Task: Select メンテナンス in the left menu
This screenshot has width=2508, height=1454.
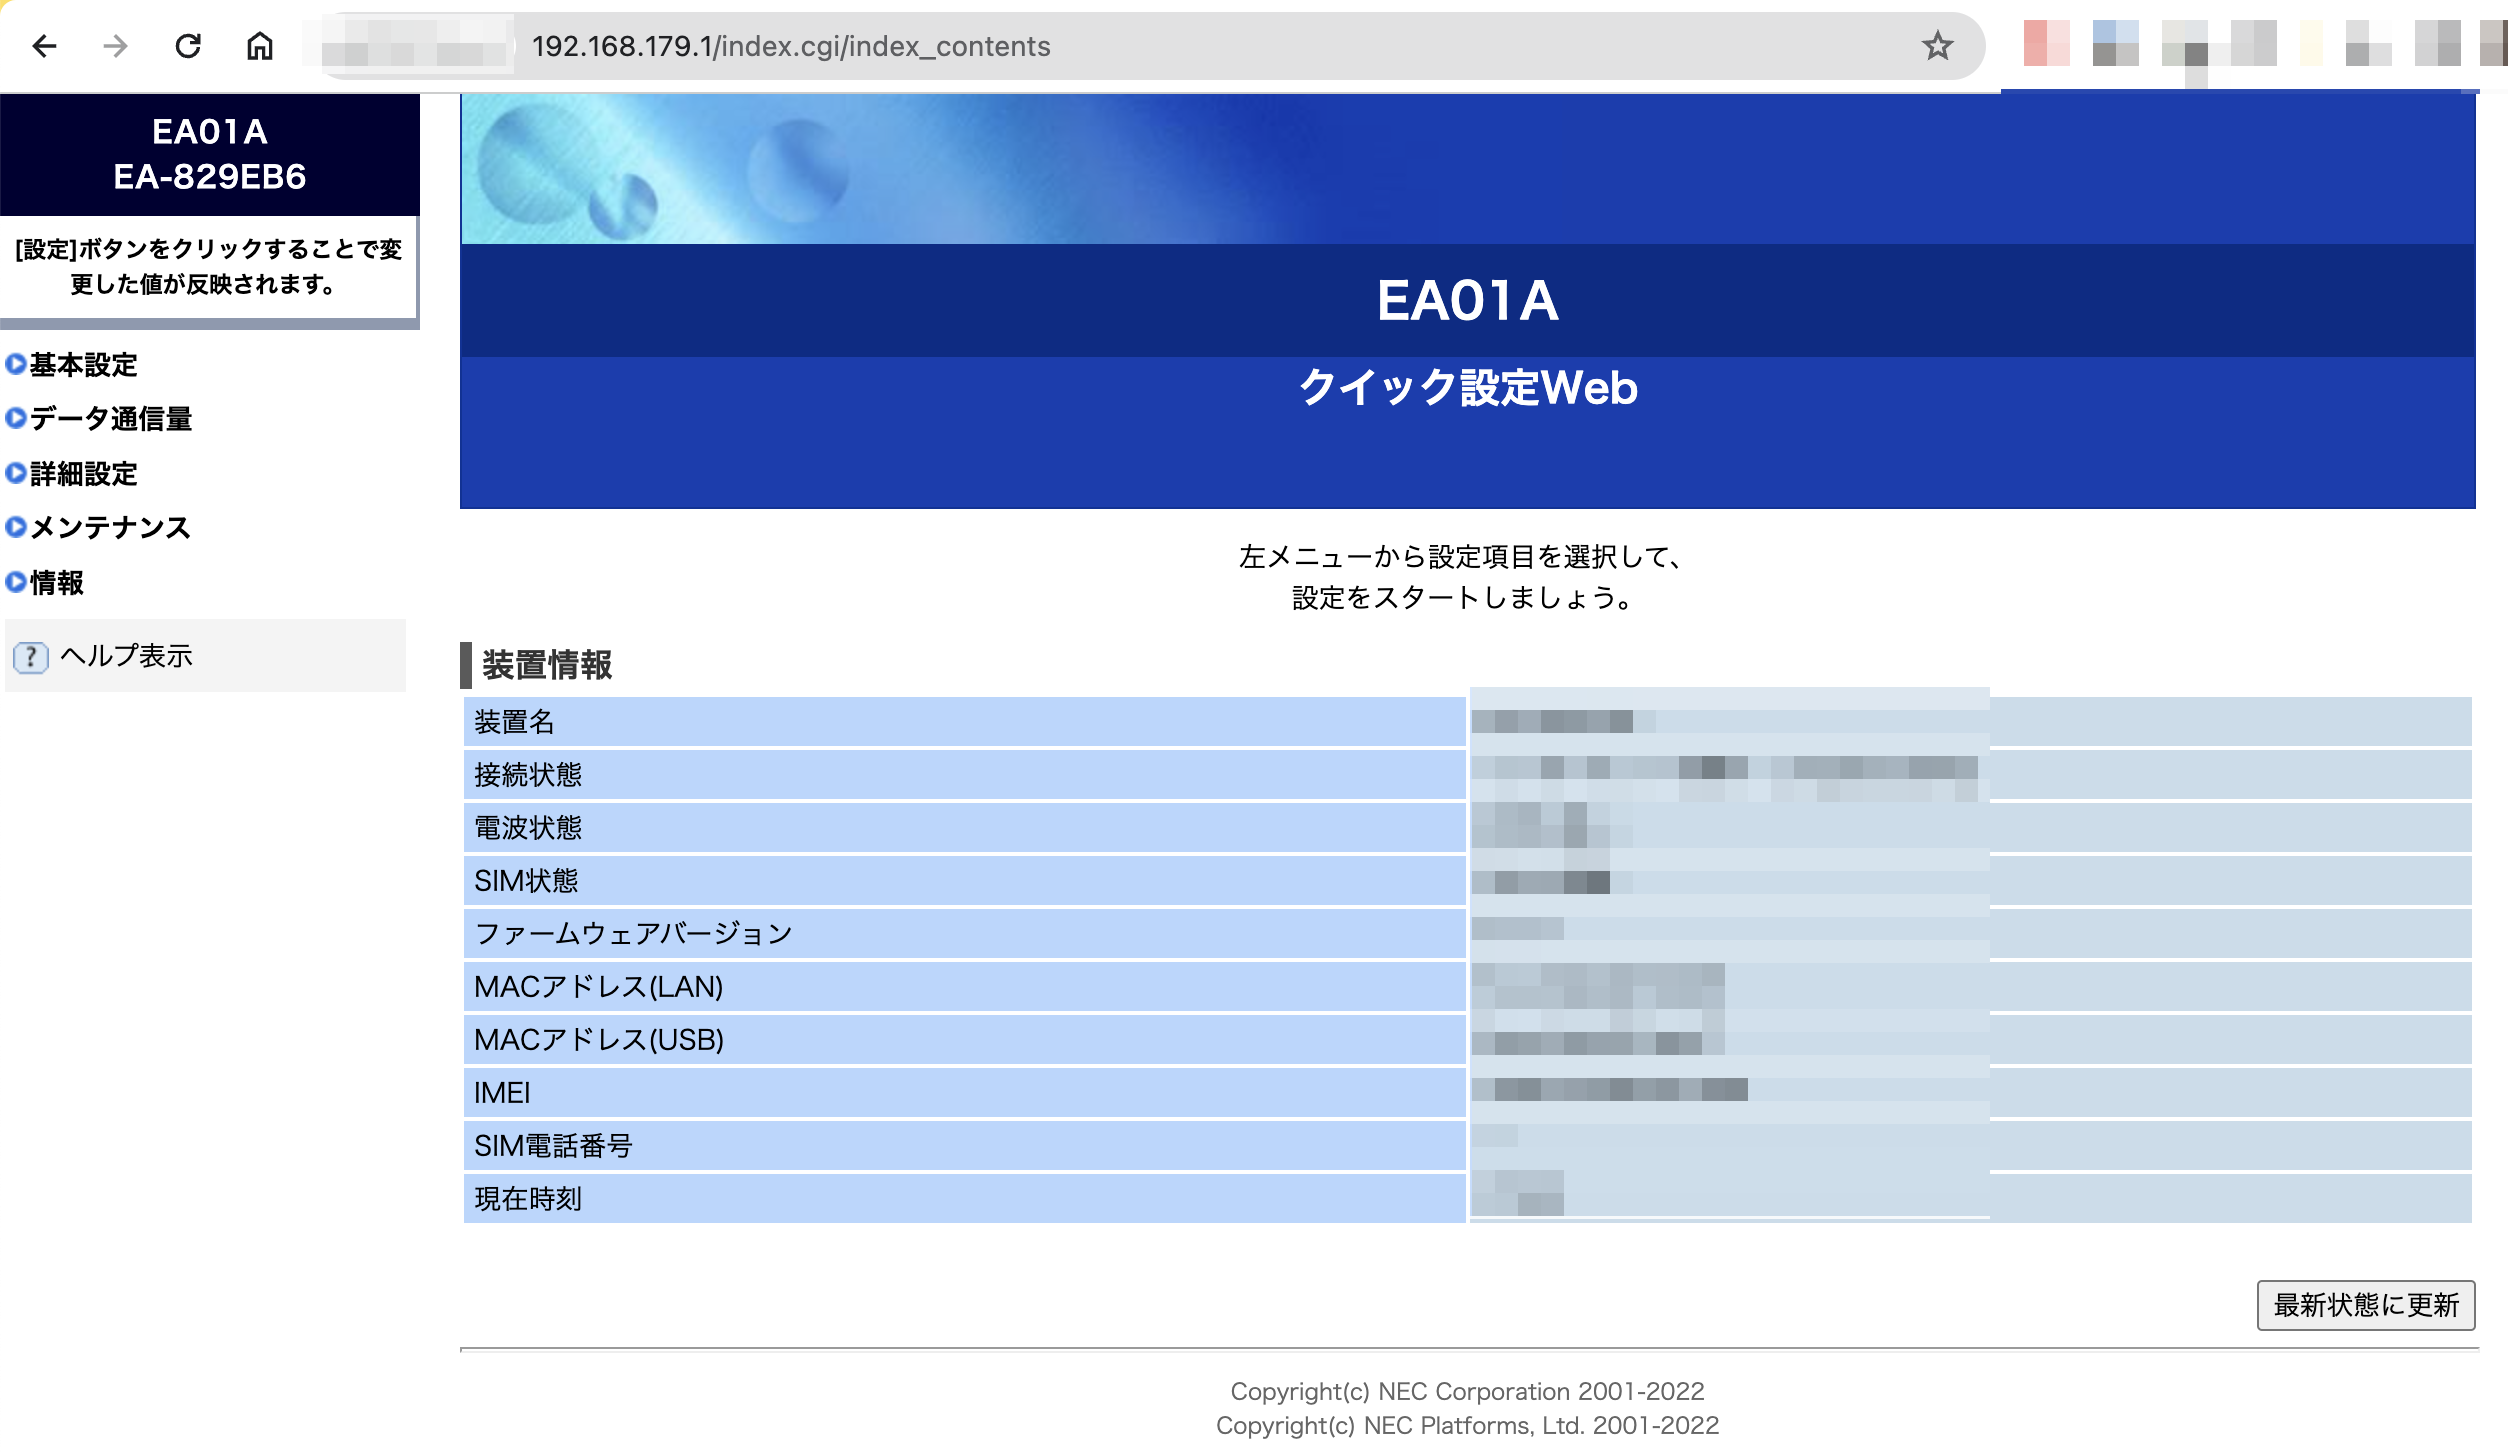Action: click(108, 528)
